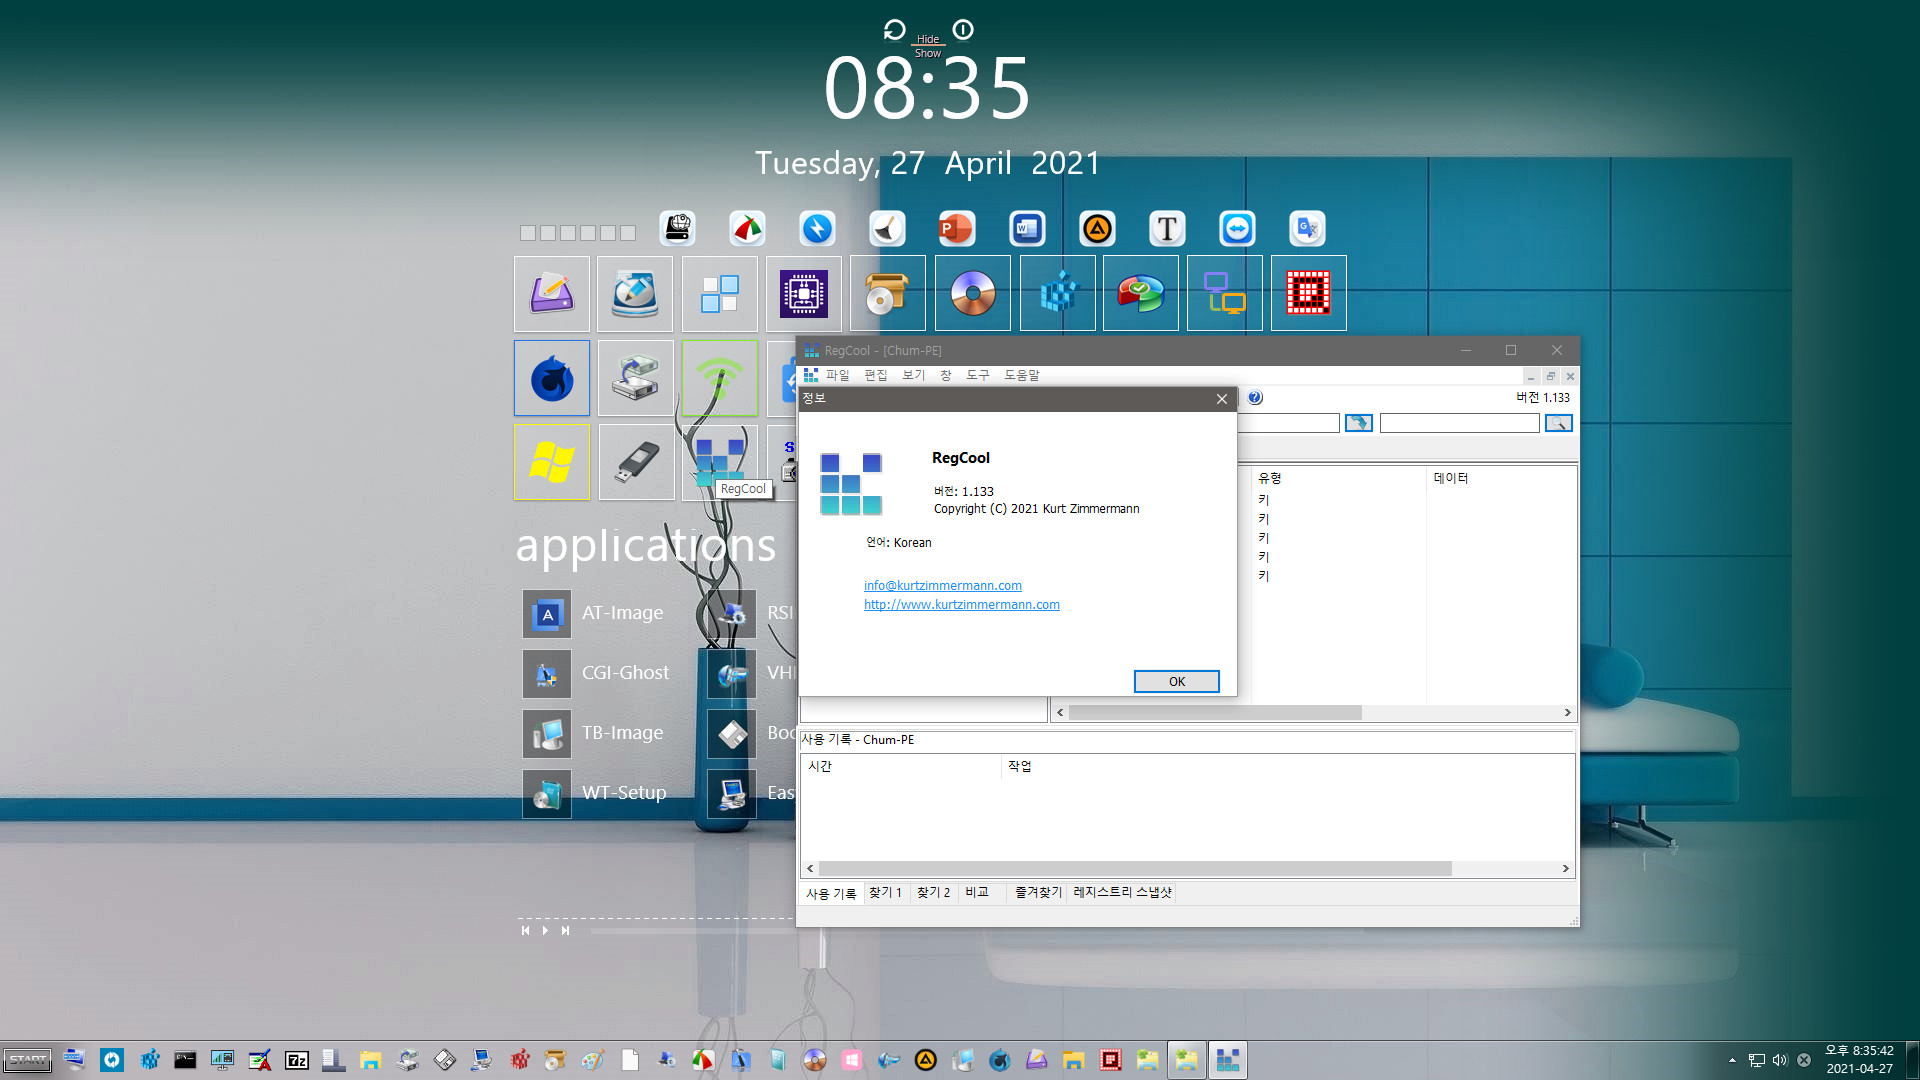Switch to the 찾기 2 tab
Screen dimensions: 1920x1080
(933, 892)
